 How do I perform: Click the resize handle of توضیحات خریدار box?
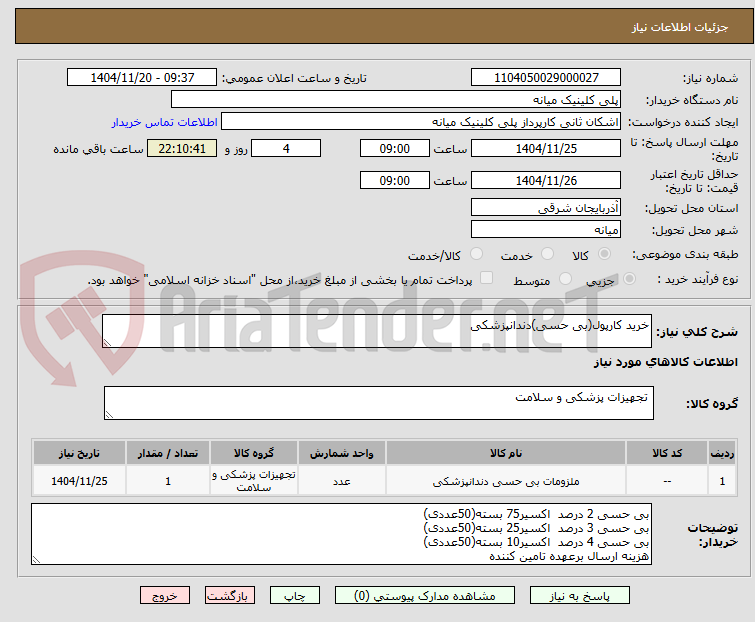tap(37, 559)
